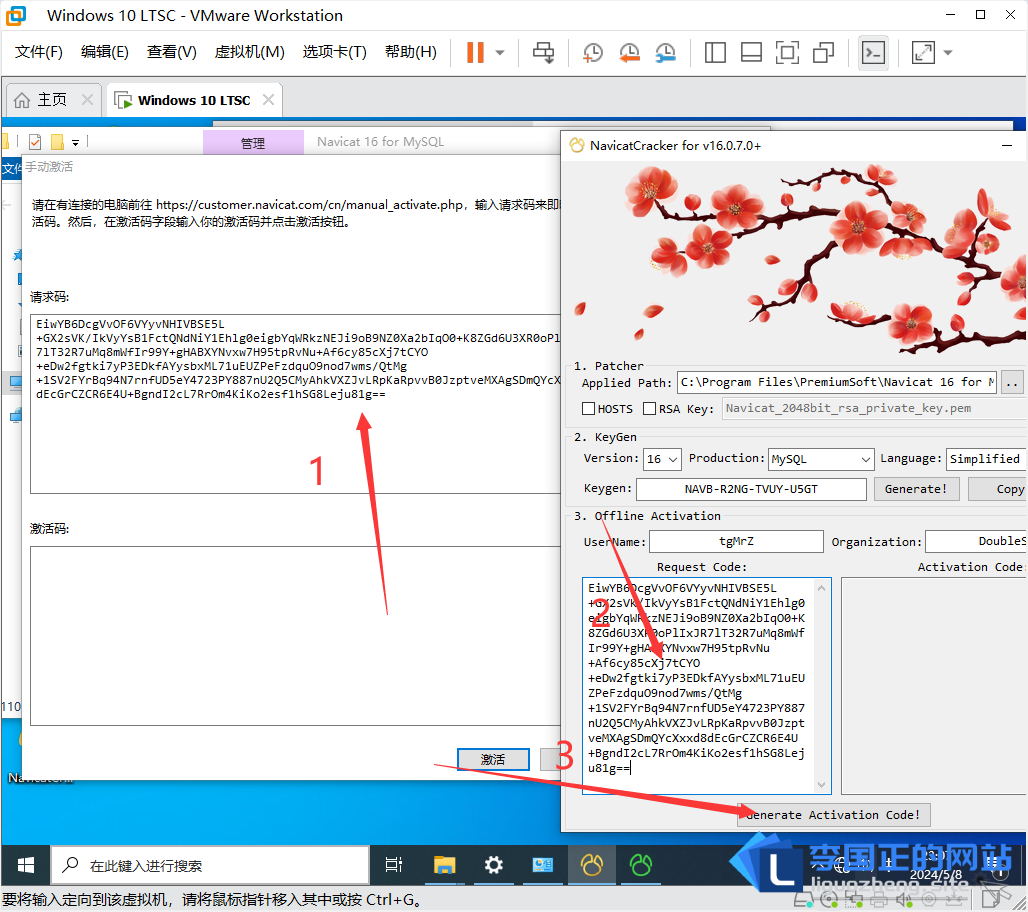1028x912 pixels.
Task: Switch to the 主页 tab
Action: point(52,100)
